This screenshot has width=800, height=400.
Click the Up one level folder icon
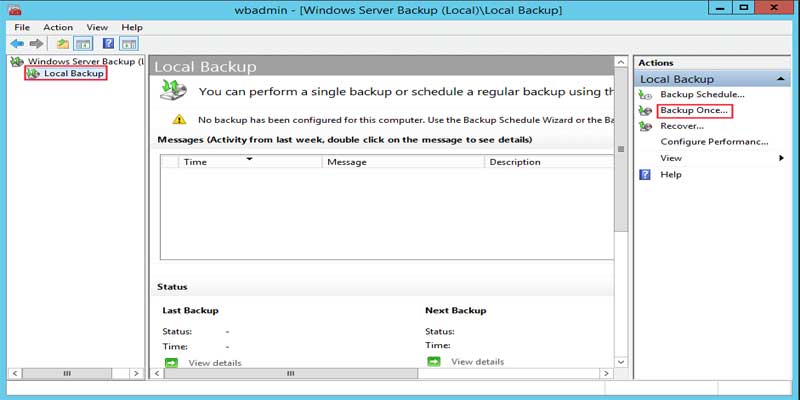(x=63, y=44)
